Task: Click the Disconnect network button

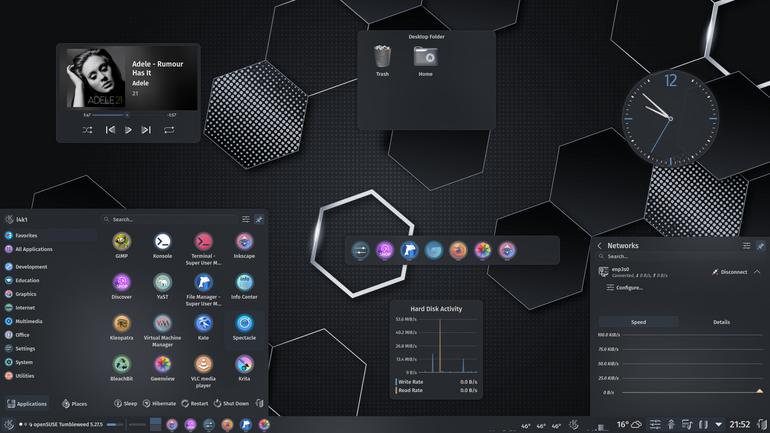Action: (729, 271)
